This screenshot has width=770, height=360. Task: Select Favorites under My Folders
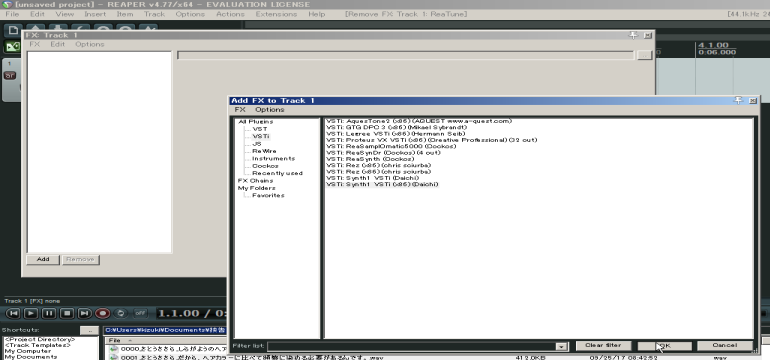tap(268, 195)
